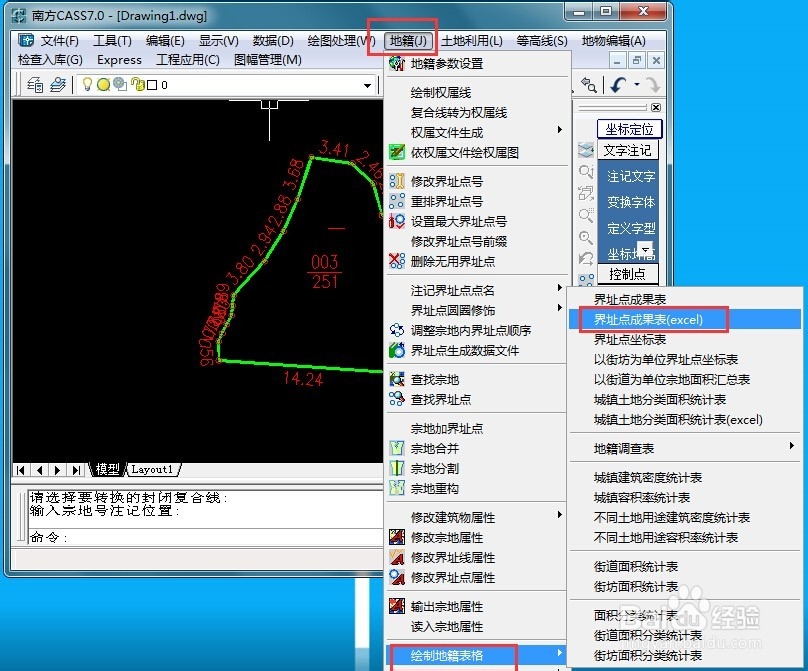
Task: Click the 输出宗地属性 icon
Action: pos(397,607)
